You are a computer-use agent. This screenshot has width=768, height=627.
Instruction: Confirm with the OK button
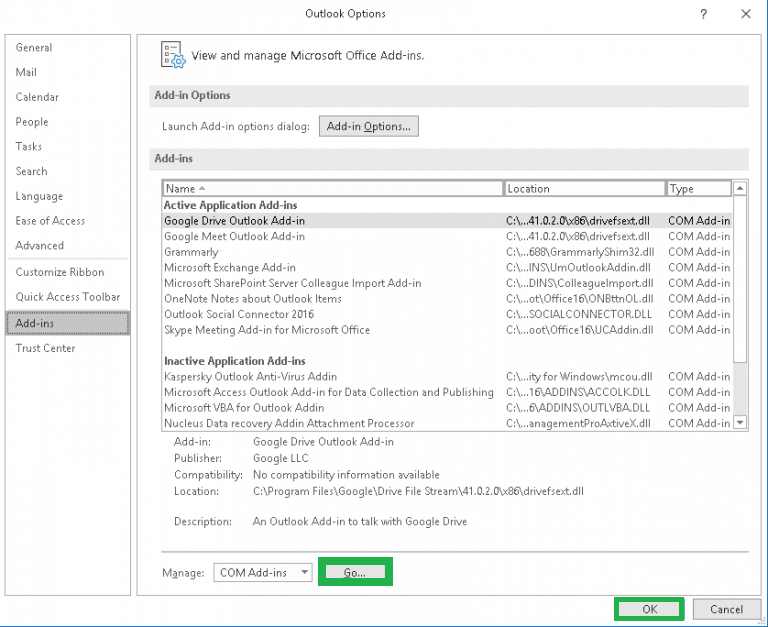pyautogui.click(x=649, y=609)
